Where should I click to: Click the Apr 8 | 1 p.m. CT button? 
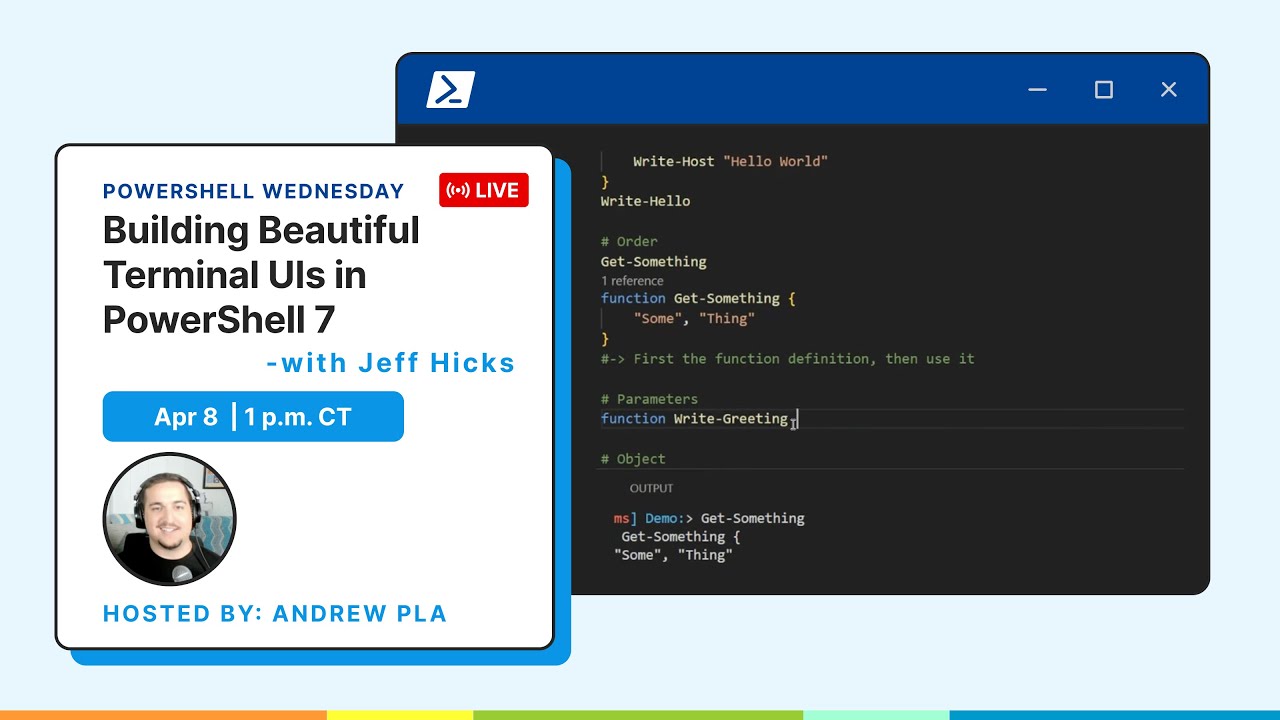(253, 417)
